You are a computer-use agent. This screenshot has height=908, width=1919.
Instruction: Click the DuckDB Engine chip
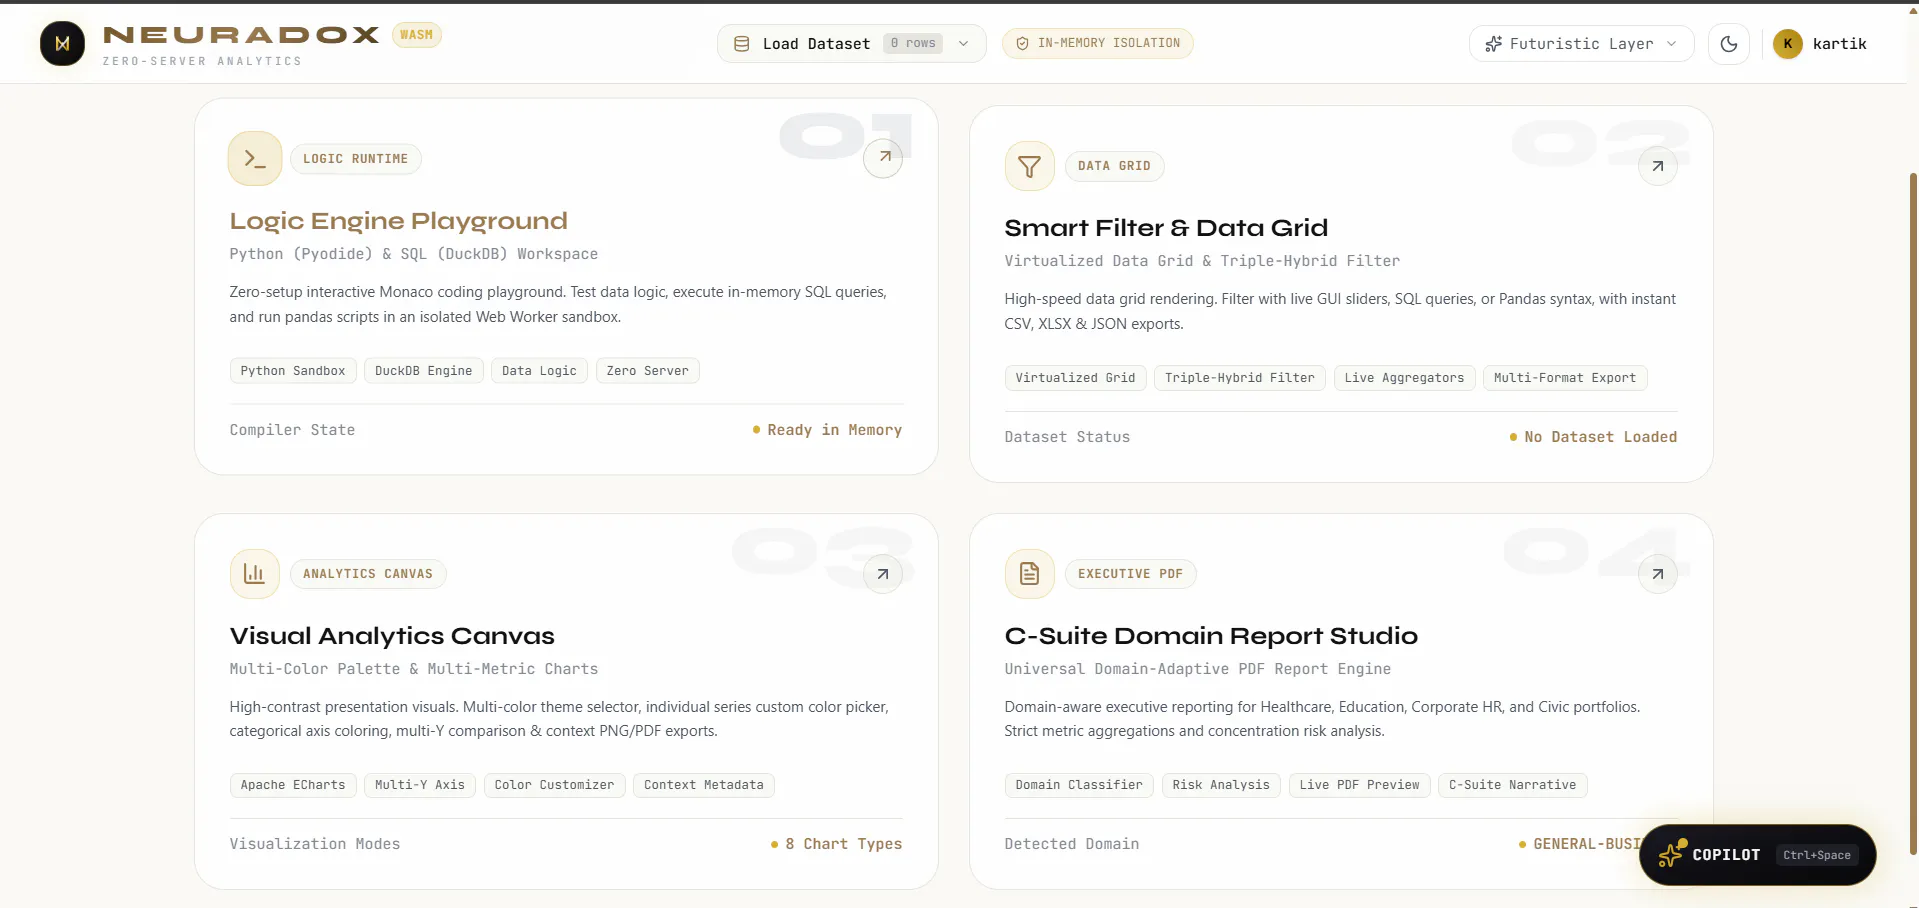pyautogui.click(x=424, y=371)
